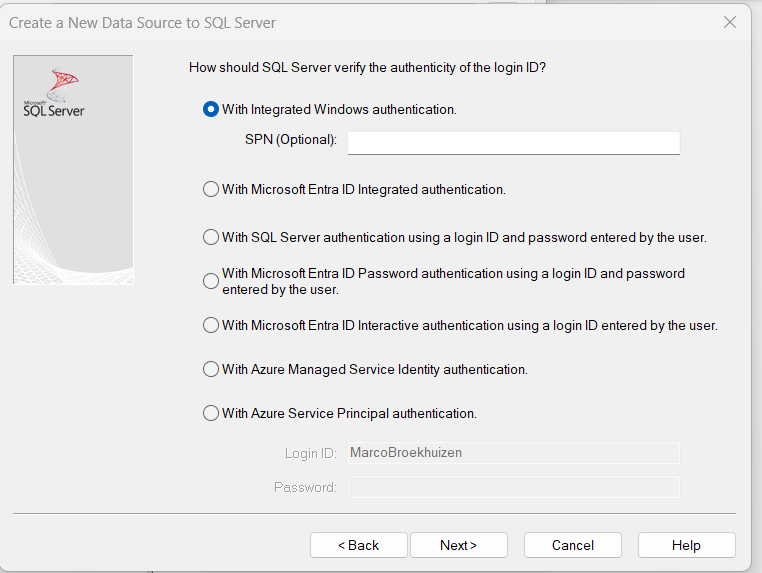Open Help for this dialog
This screenshot has width=762, height=573.
686,545
